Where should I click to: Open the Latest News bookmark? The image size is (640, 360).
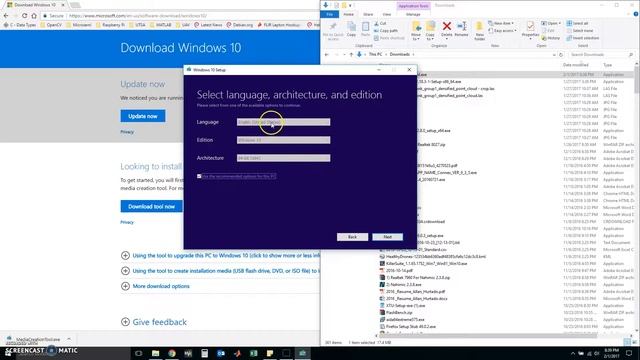click(208, 25)
